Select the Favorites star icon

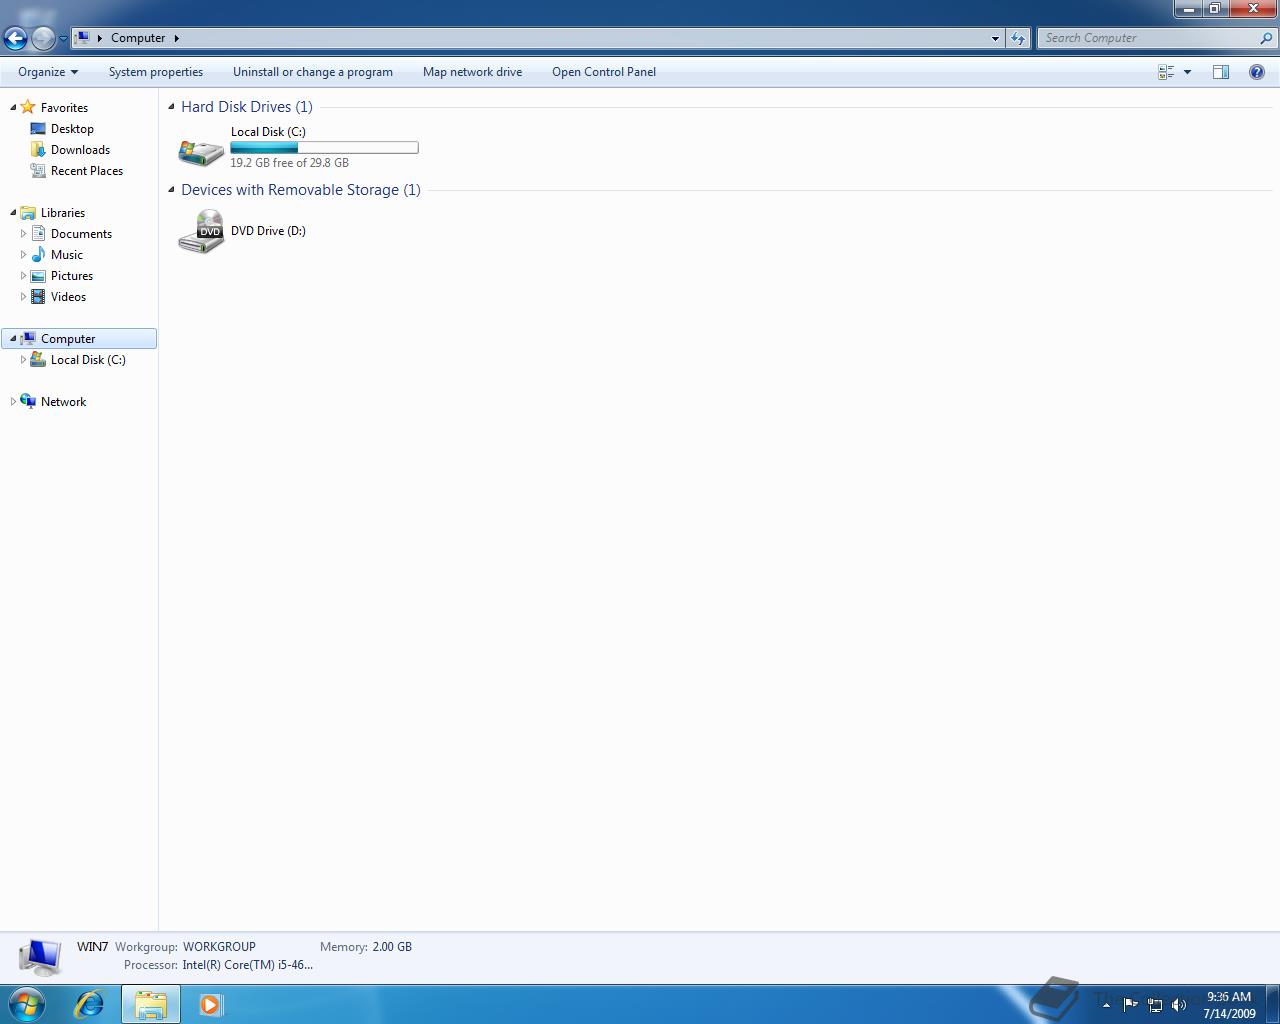point(28,107)
